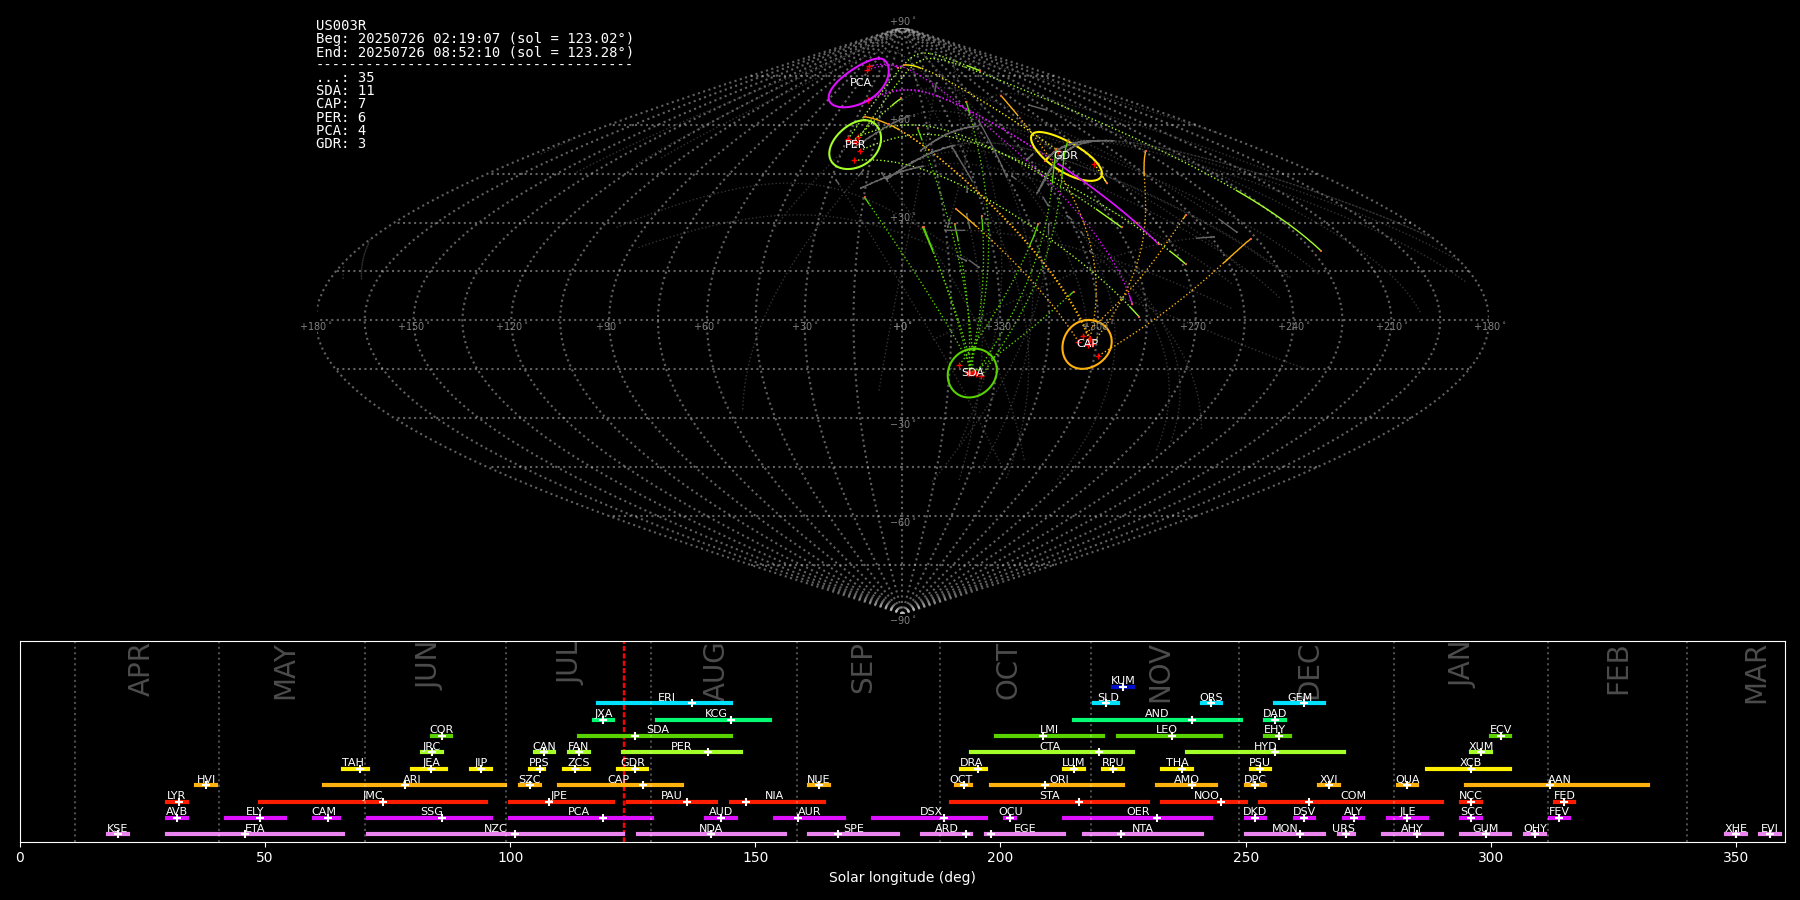Image resolution: width=1800 pixels, height=900 pixels.
Task: Click the GEM shower bar in the timeline
Action: tap(1299, 703)
